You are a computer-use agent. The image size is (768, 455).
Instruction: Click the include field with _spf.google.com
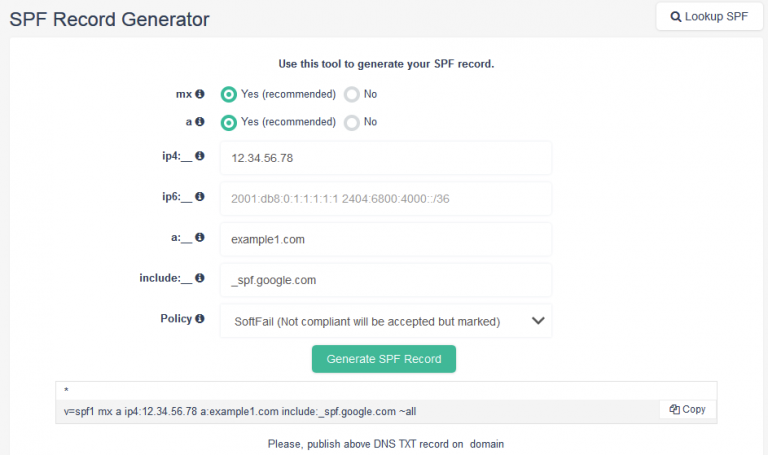click(386, 280)
